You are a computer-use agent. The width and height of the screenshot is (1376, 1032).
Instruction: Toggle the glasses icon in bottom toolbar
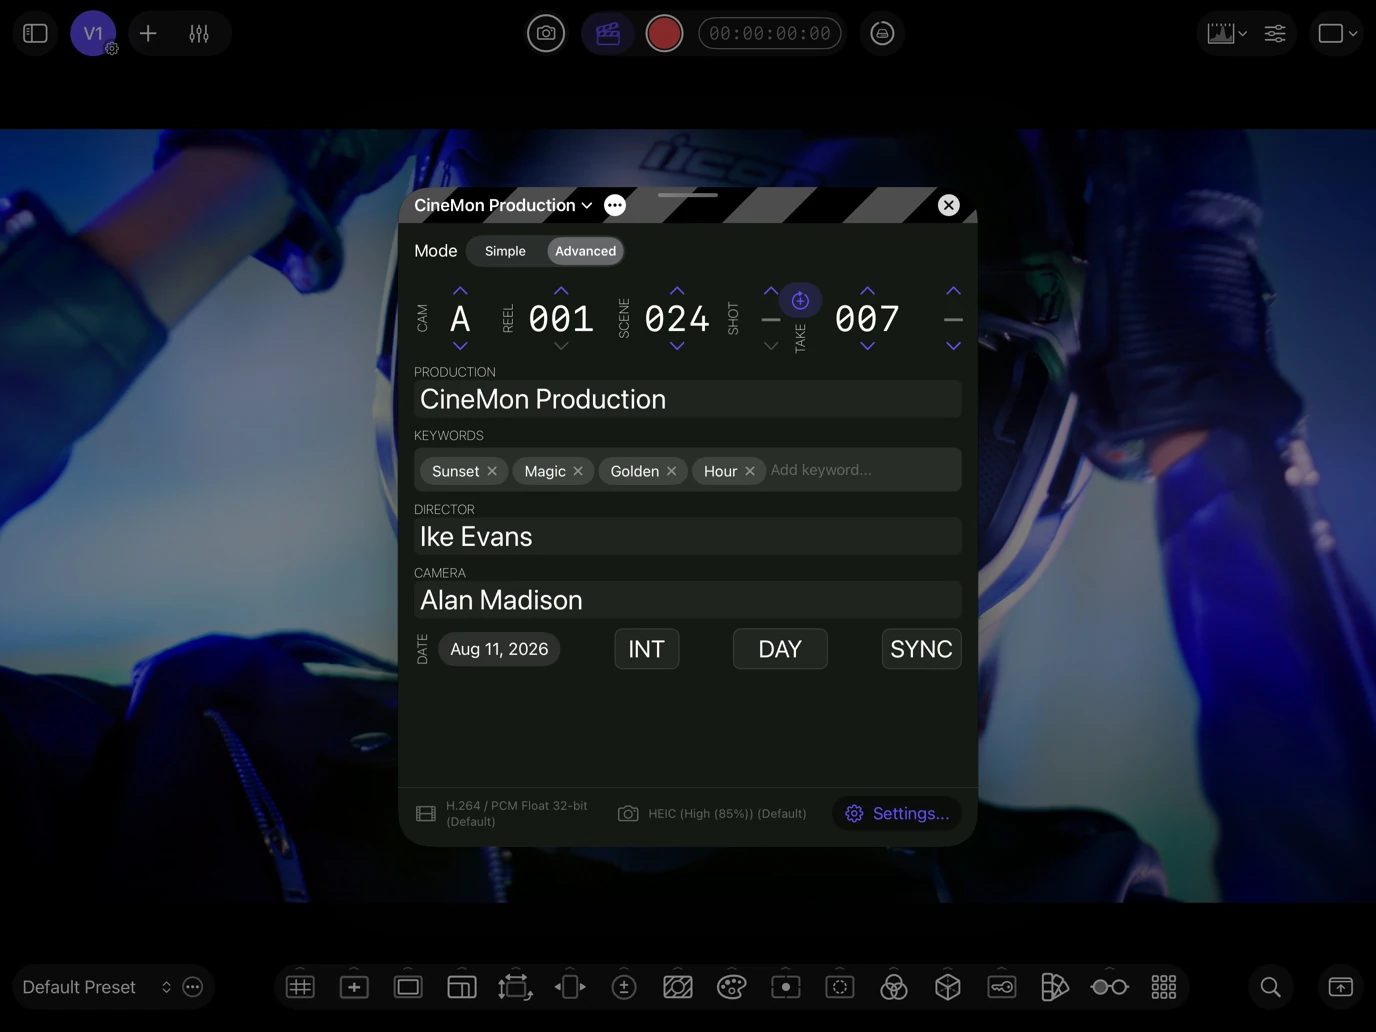[1110, 987]
